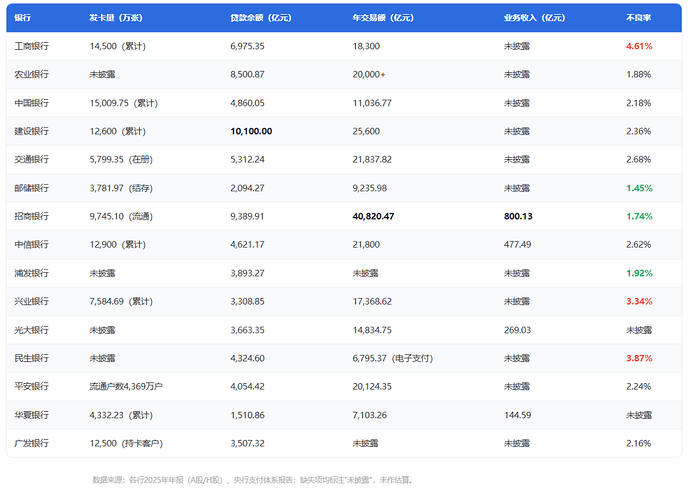Click the 业务收入 (亿元) header
The width and height of the screenshot is (690, 491).
click(534, 18)
